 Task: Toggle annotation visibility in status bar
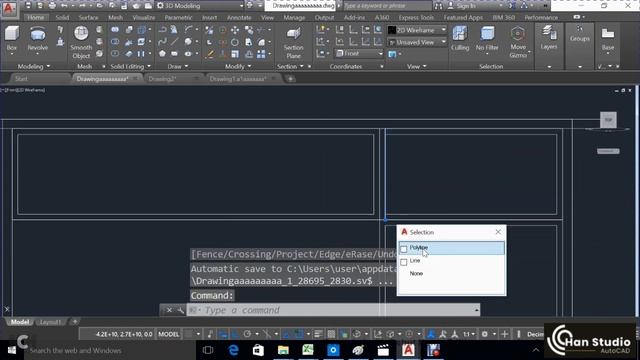431,334
